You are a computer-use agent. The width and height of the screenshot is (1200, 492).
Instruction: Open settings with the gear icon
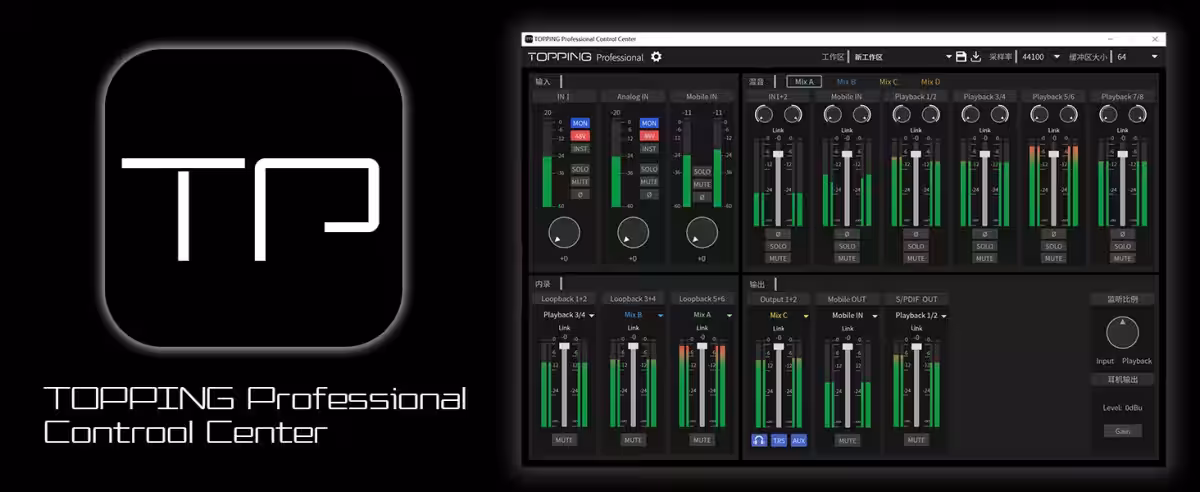pos(656,57)
